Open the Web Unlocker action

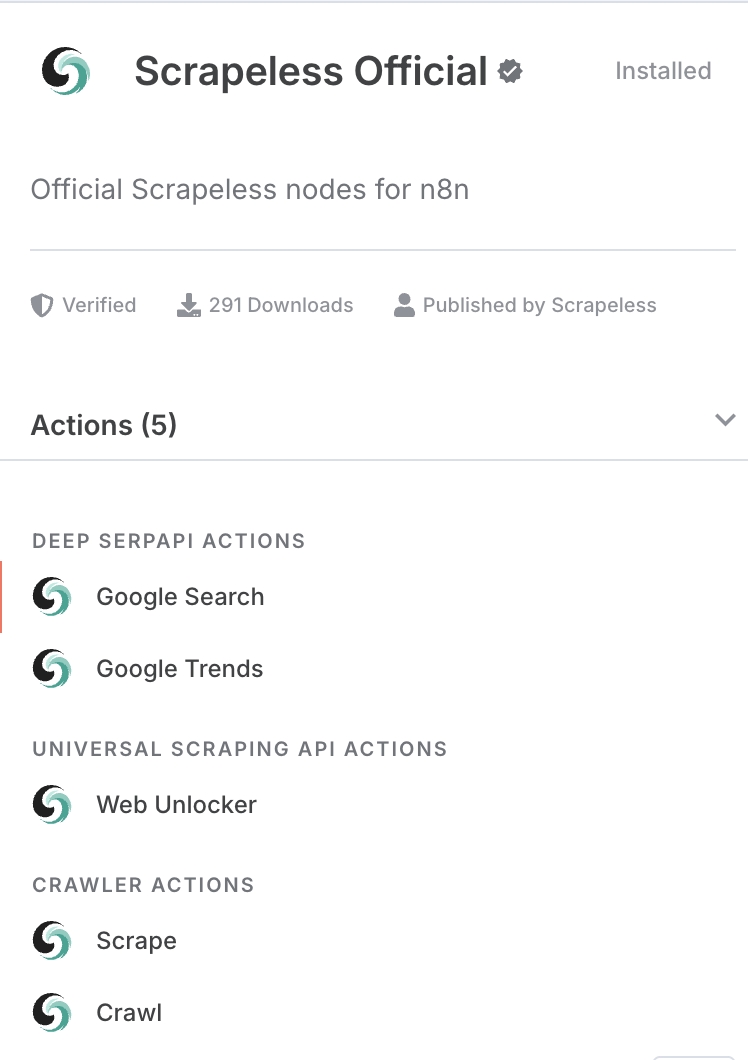click(x=176, y=804)
